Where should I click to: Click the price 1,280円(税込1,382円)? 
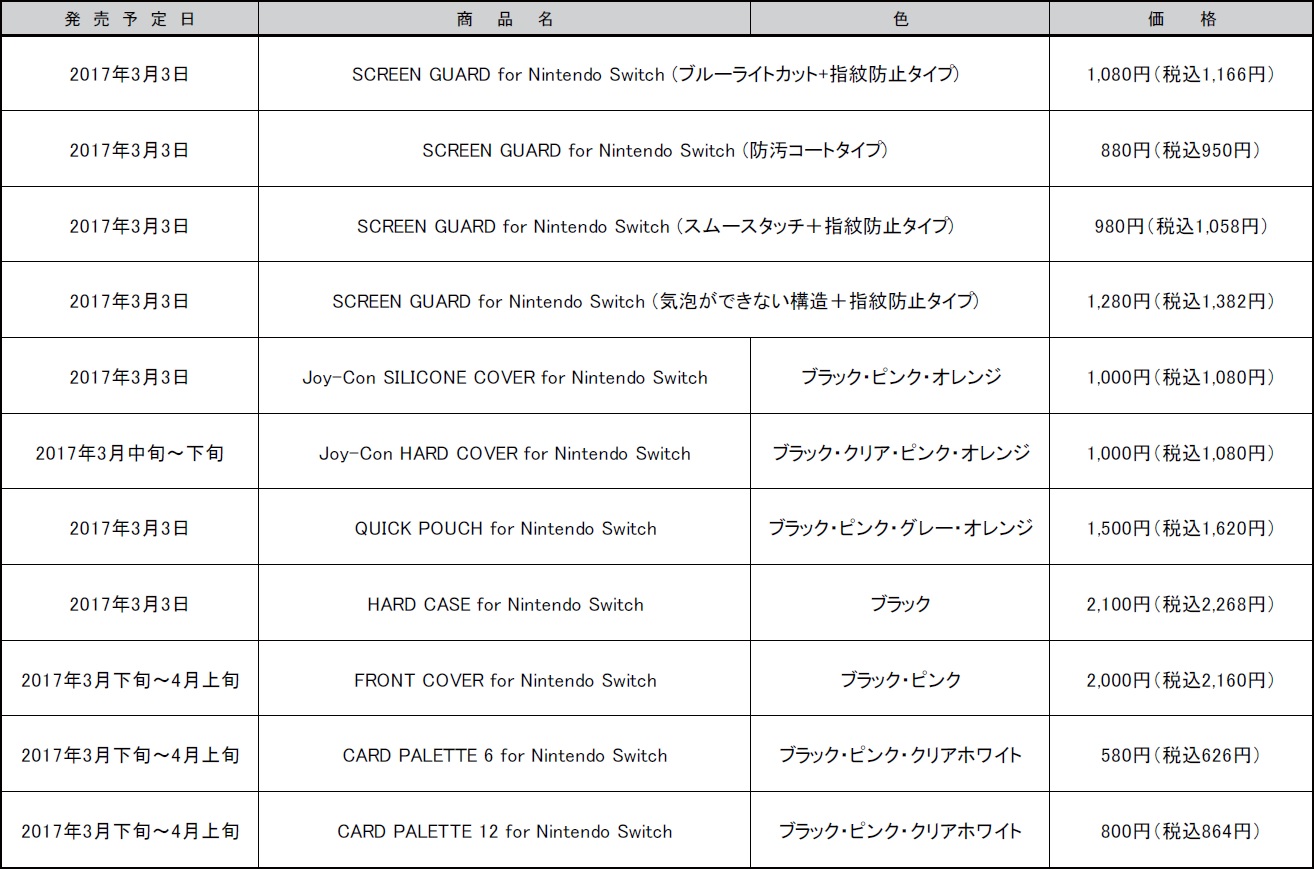pyautogui.click(x=1181, y=301)
